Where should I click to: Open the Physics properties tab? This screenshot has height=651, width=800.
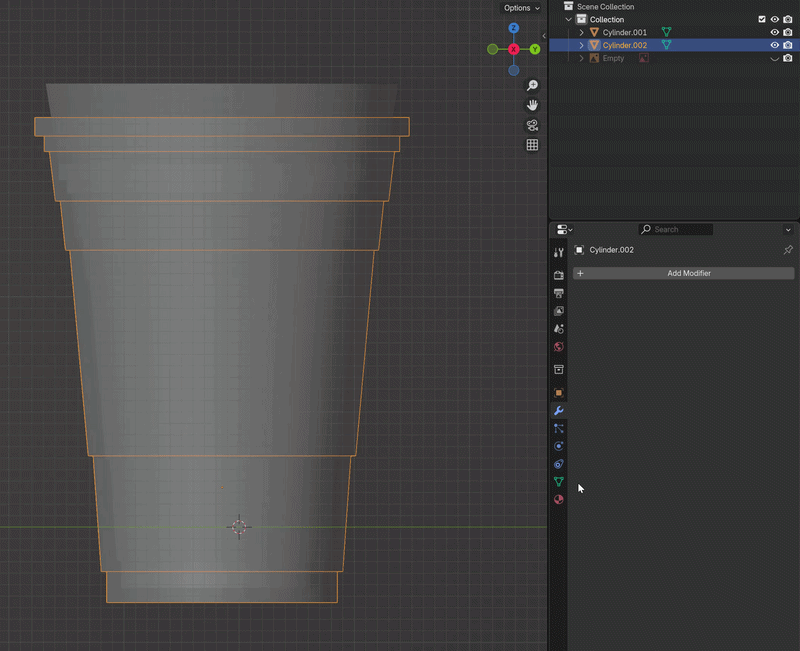559,446
